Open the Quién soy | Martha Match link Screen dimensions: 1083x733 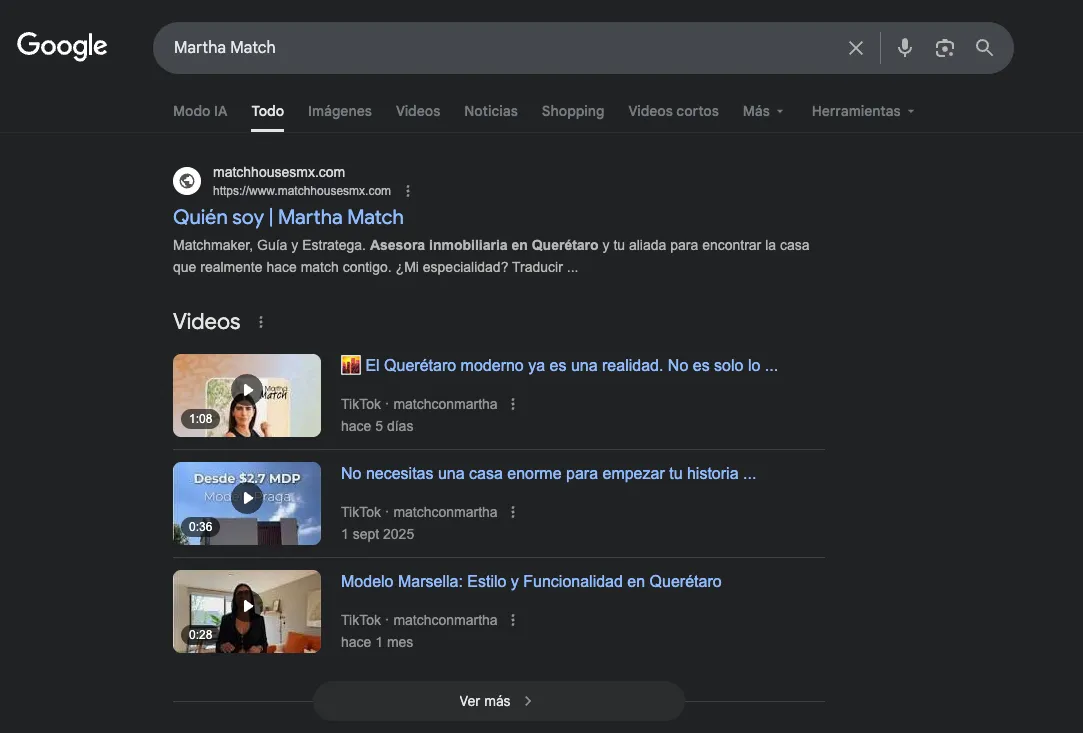288,217
